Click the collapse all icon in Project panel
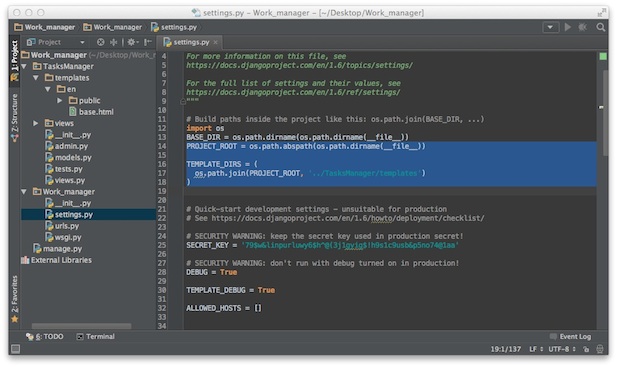 tap(114, 42)
